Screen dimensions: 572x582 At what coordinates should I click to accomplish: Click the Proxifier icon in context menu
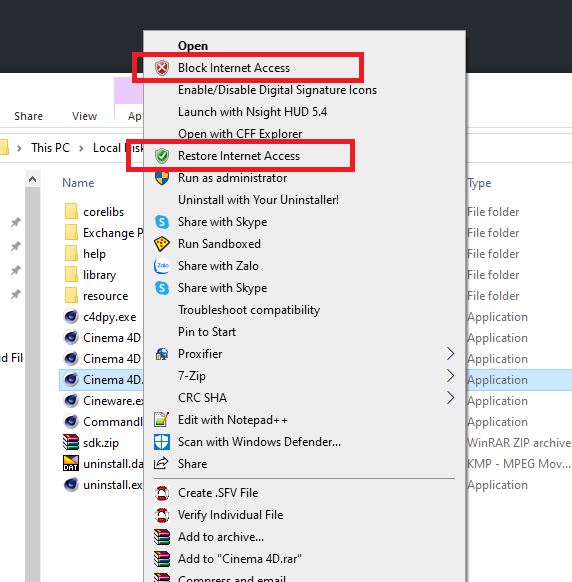coord(162,354)
